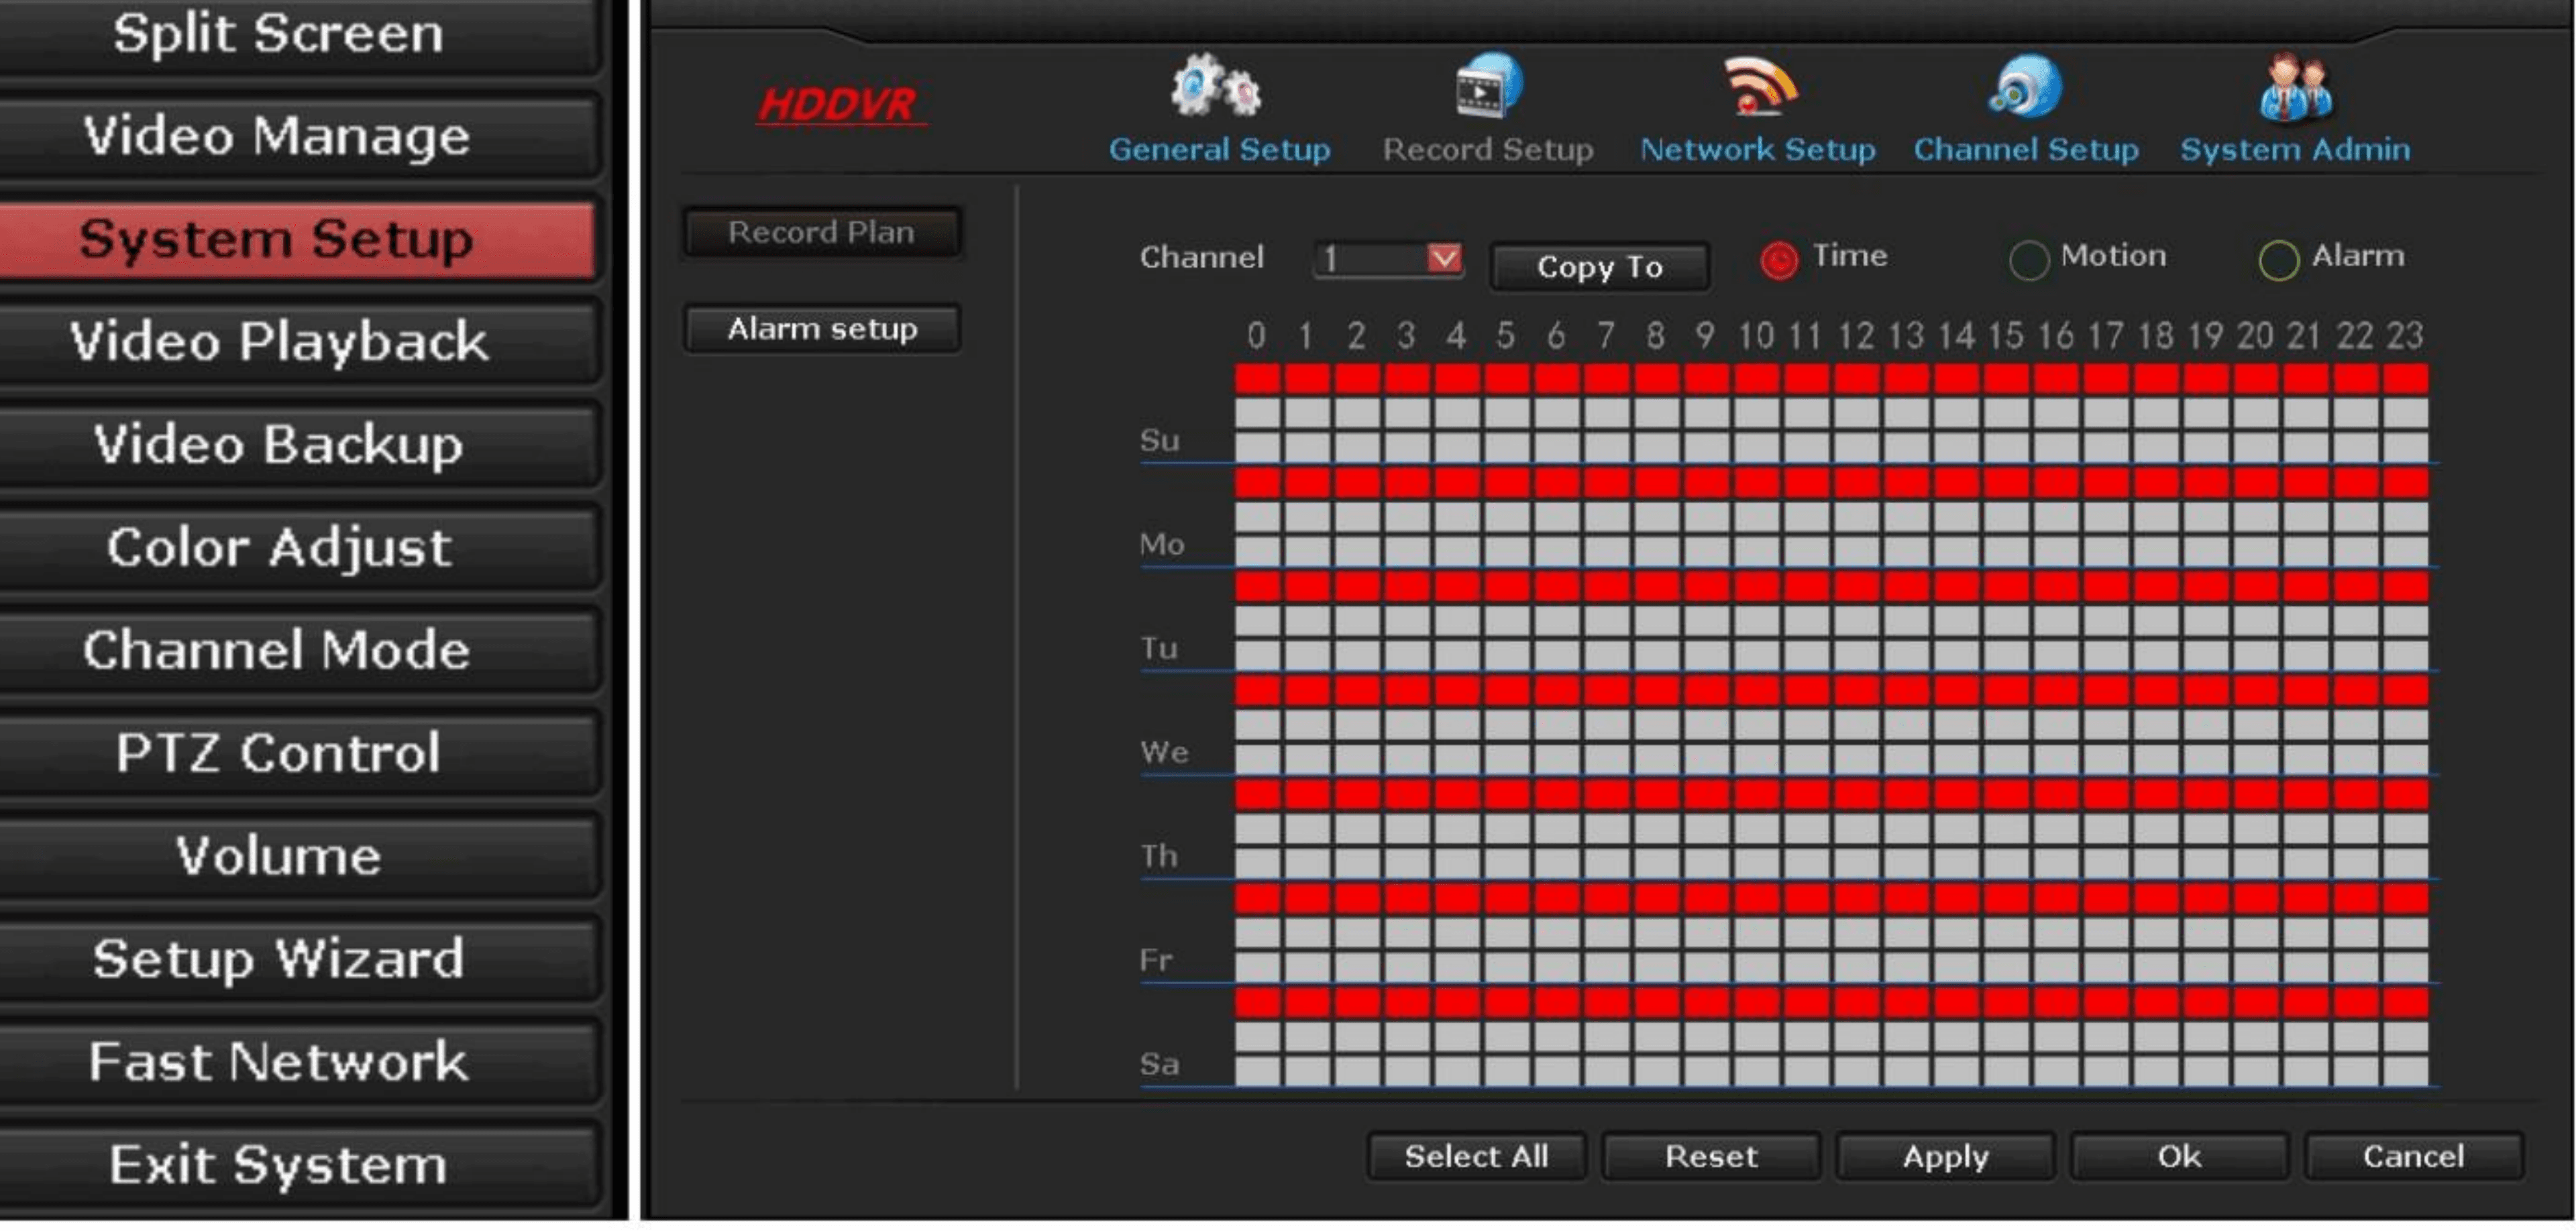This screenshot has height=1231, width=2576.
Task: Click the Th row label
Action: click(x=1160, y=857)
